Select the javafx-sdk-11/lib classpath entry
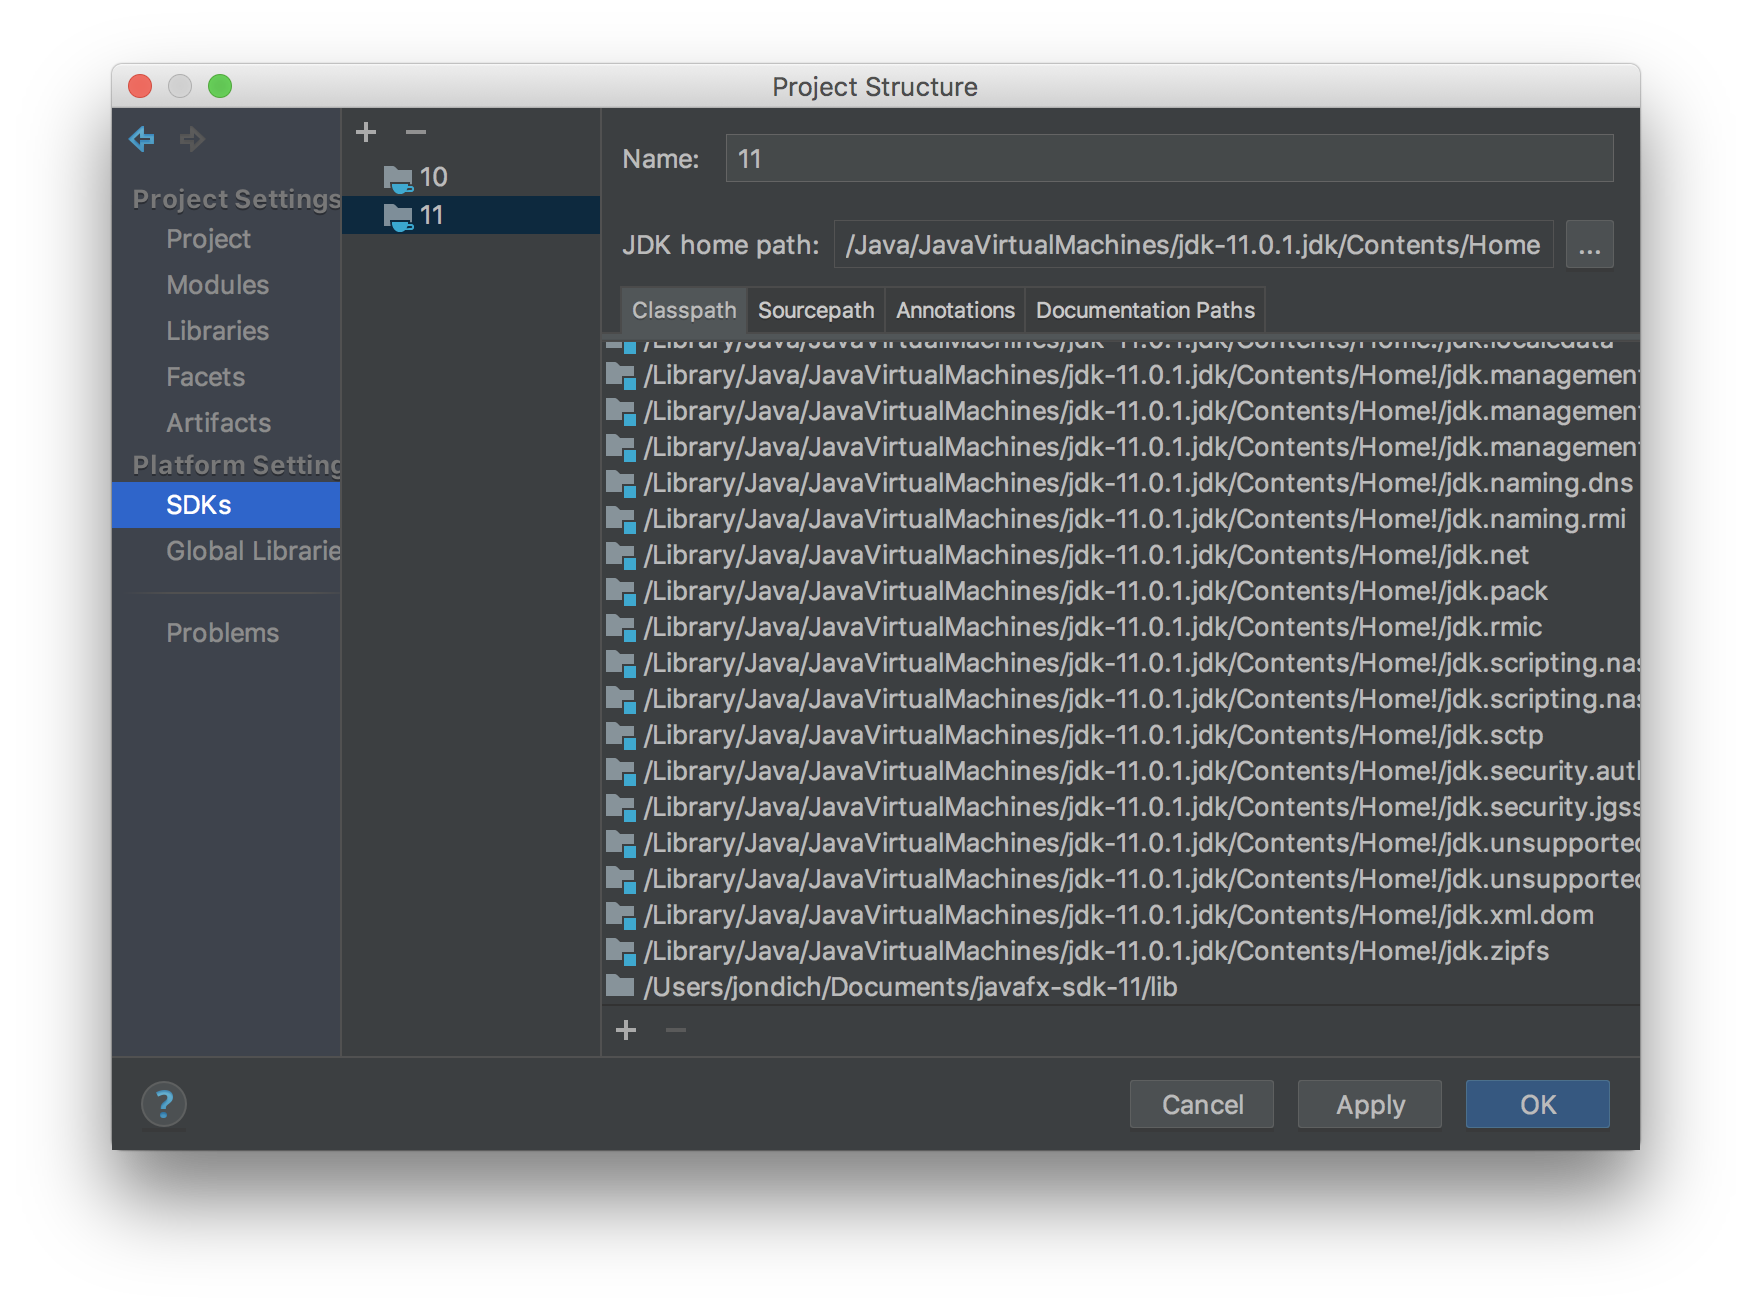Screen dimensions: 1752x1310 point(910,987)
